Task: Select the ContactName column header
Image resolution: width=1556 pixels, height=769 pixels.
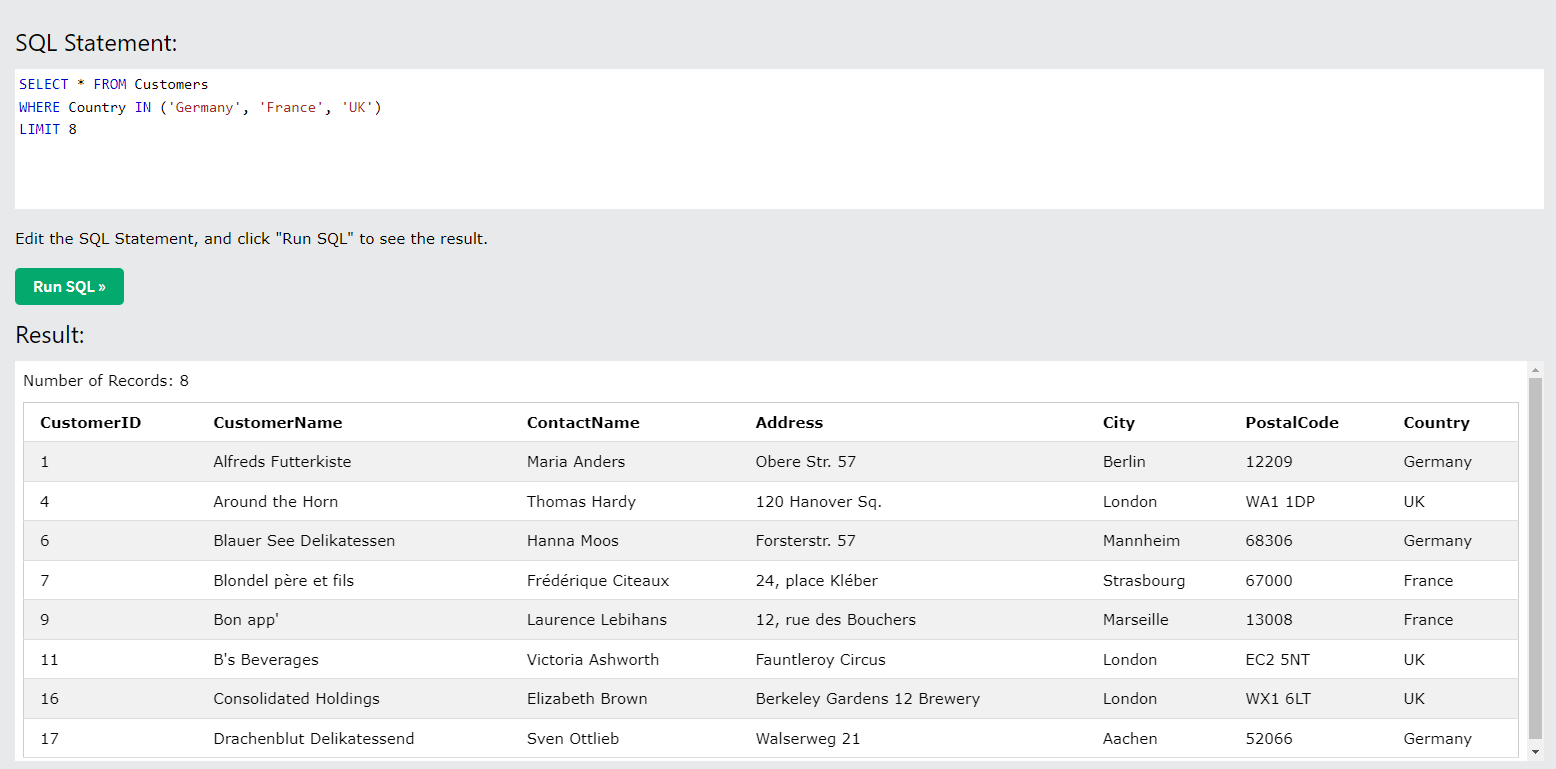Action: pyautogui.click(x=583, y=422)
